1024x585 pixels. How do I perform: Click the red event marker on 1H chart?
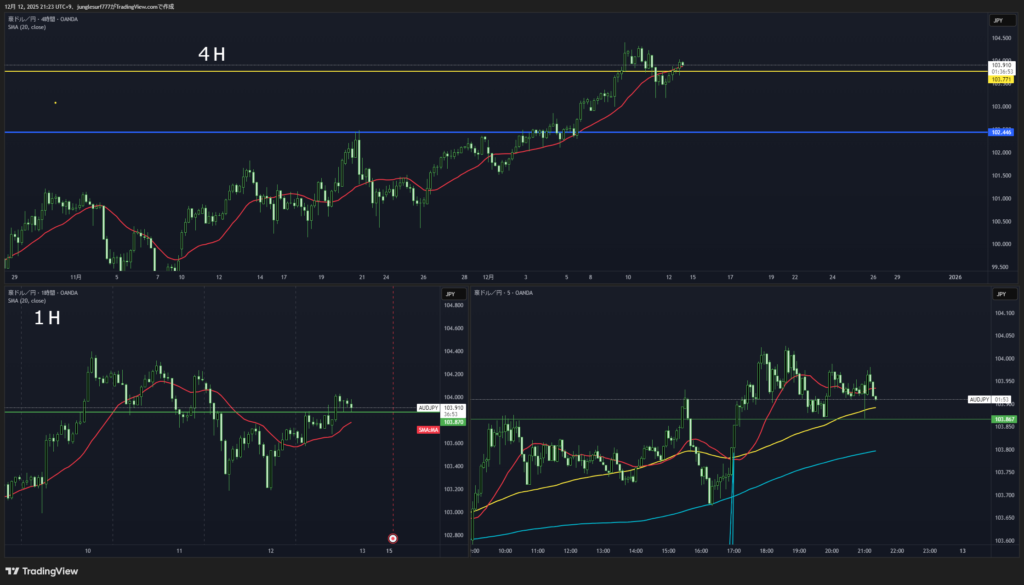pyautogui.click(x=392, y=538)
